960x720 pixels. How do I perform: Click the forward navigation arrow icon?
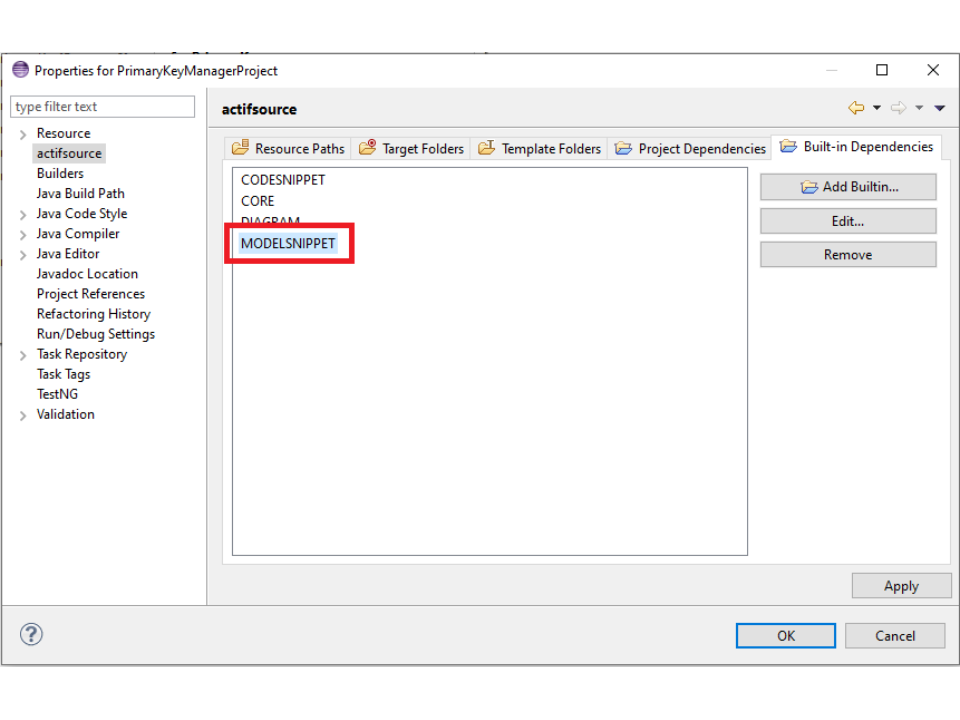pos(897,108)
